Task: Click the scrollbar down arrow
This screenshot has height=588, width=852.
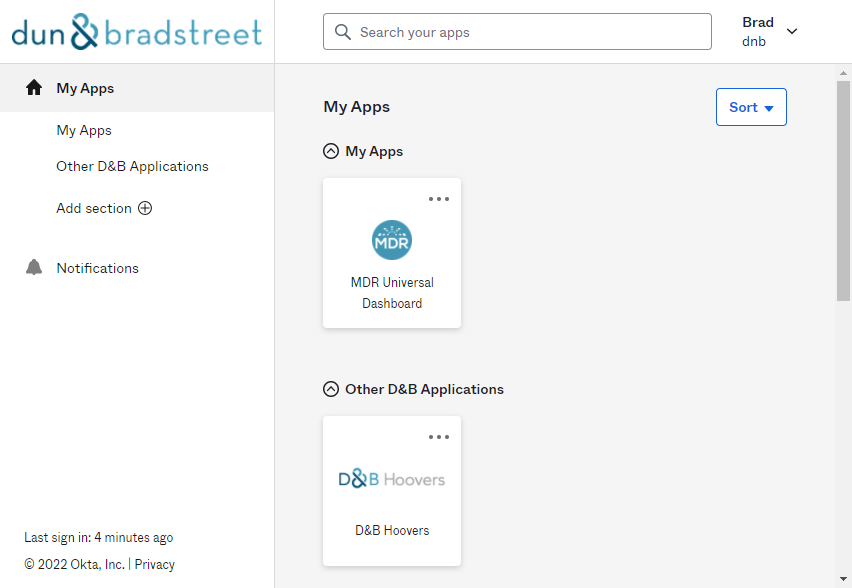Action: 843,579
